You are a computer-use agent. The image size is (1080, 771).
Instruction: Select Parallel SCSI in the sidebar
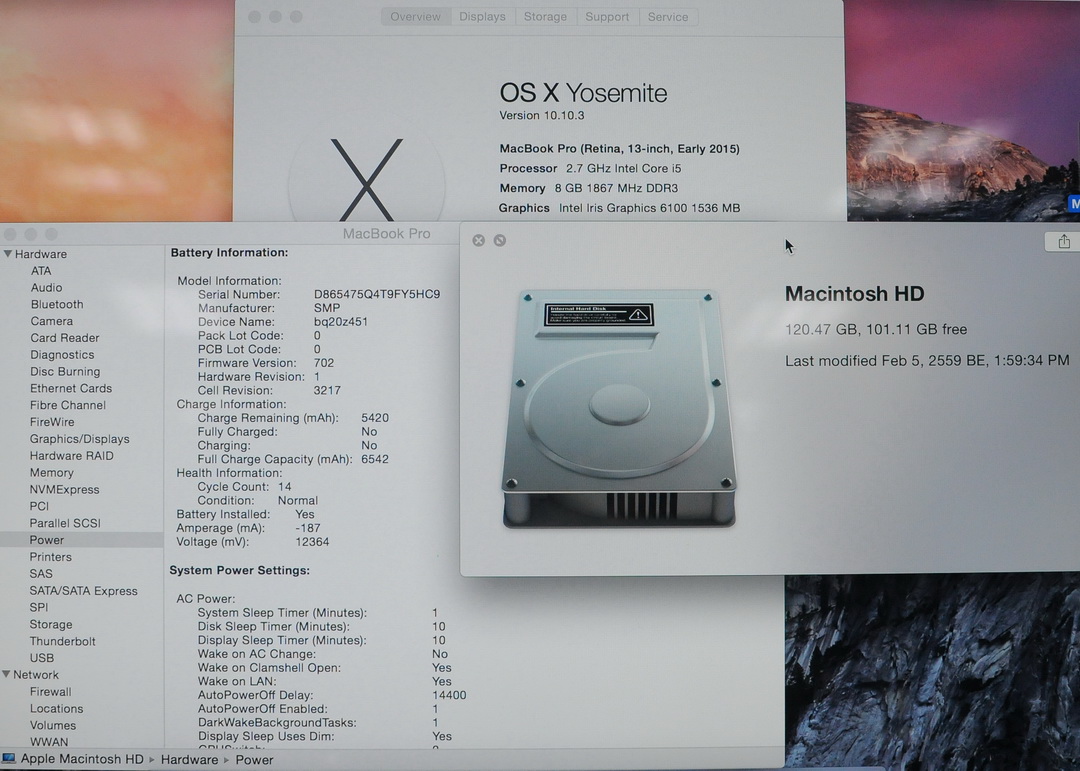pos(65,523)
